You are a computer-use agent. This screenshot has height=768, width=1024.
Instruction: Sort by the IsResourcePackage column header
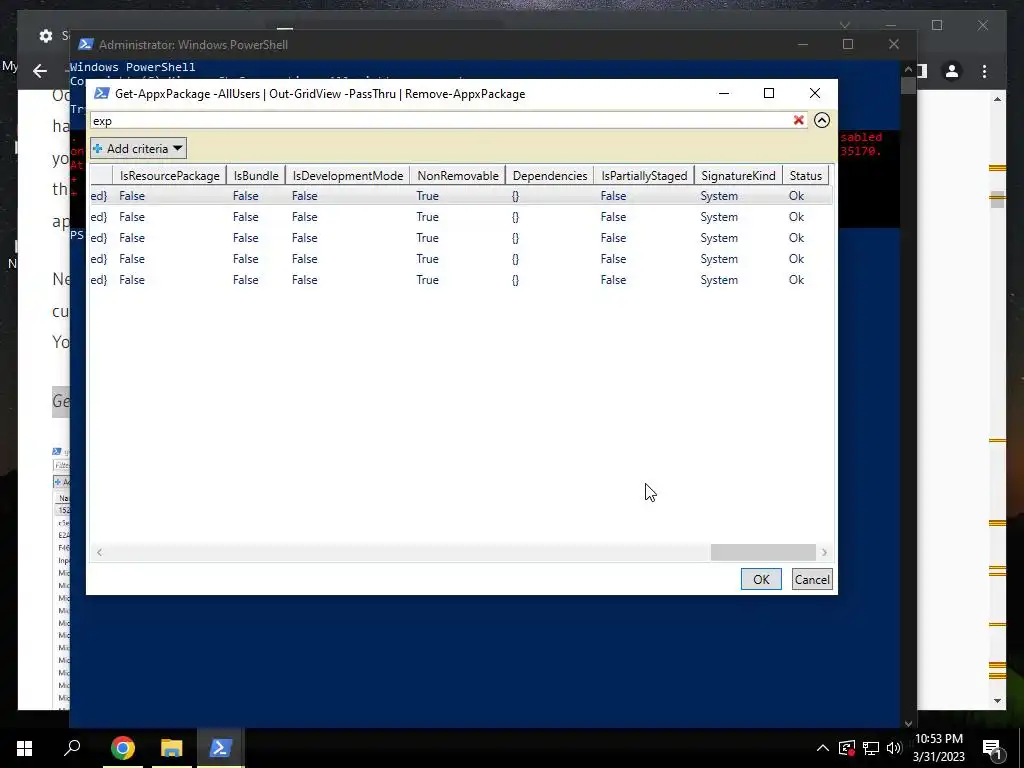coord(169,176)
